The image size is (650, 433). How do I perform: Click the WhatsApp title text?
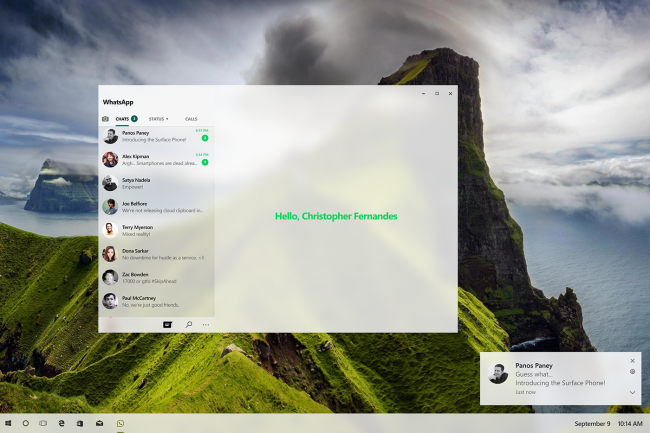pyautogui.click(x=118, y=102)
